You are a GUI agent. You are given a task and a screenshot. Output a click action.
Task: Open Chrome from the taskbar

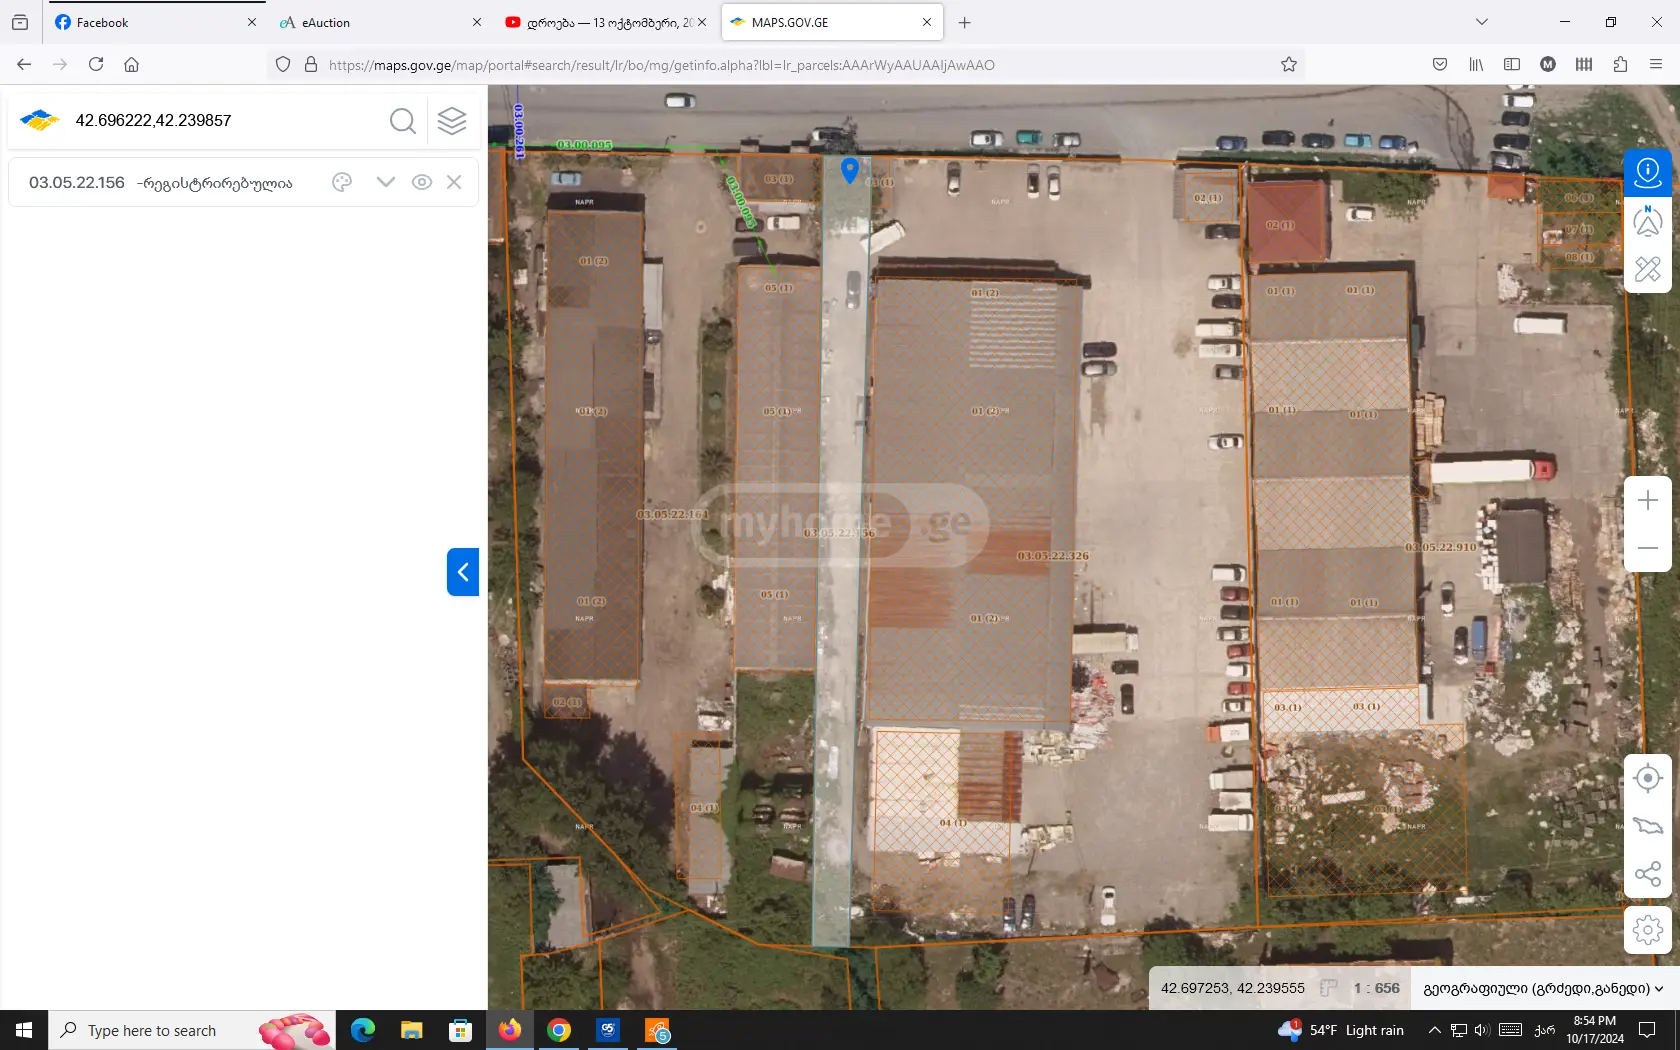coord(559,1030)
